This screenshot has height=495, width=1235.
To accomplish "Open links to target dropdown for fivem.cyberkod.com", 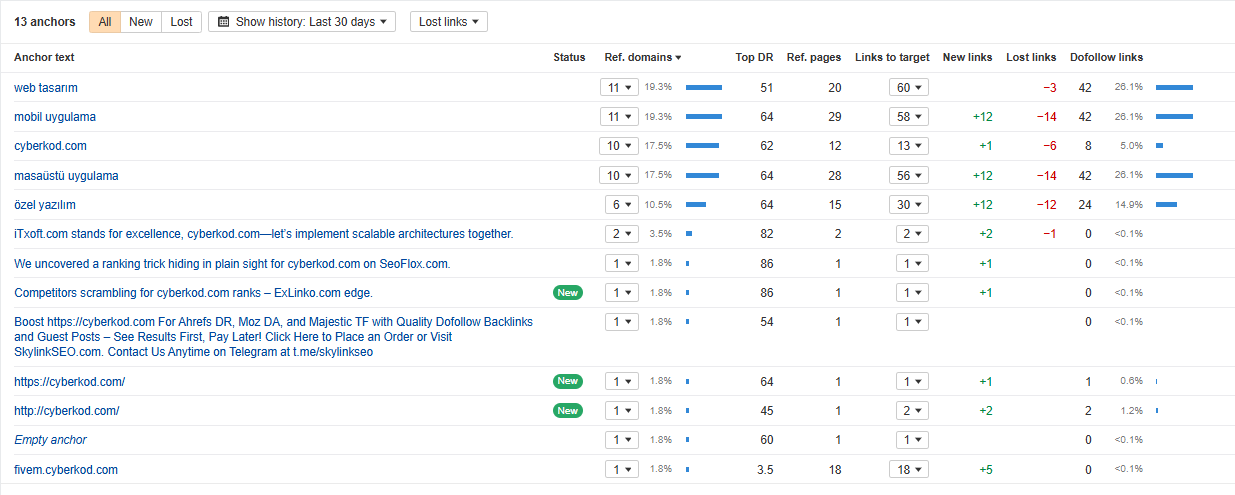I will 908,470.
